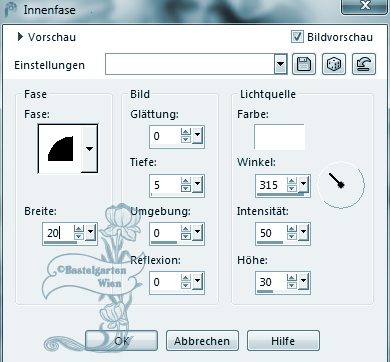Click the reset to default arrow icon

(x=364, y=64)
